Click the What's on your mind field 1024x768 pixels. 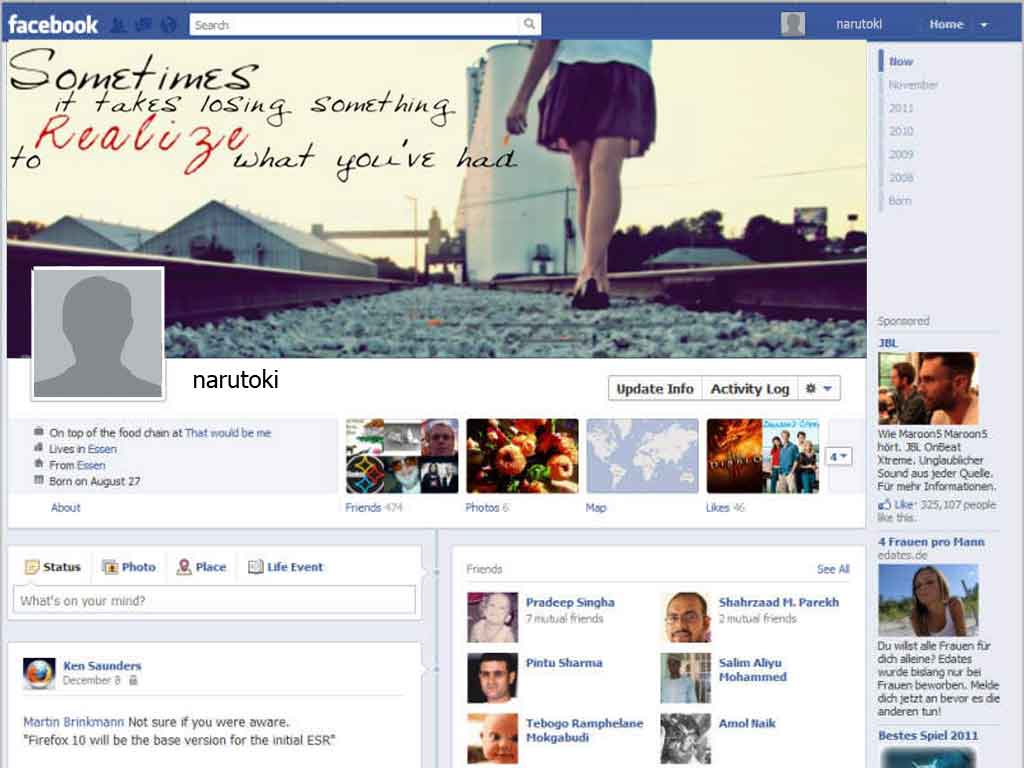click(214, 601)
